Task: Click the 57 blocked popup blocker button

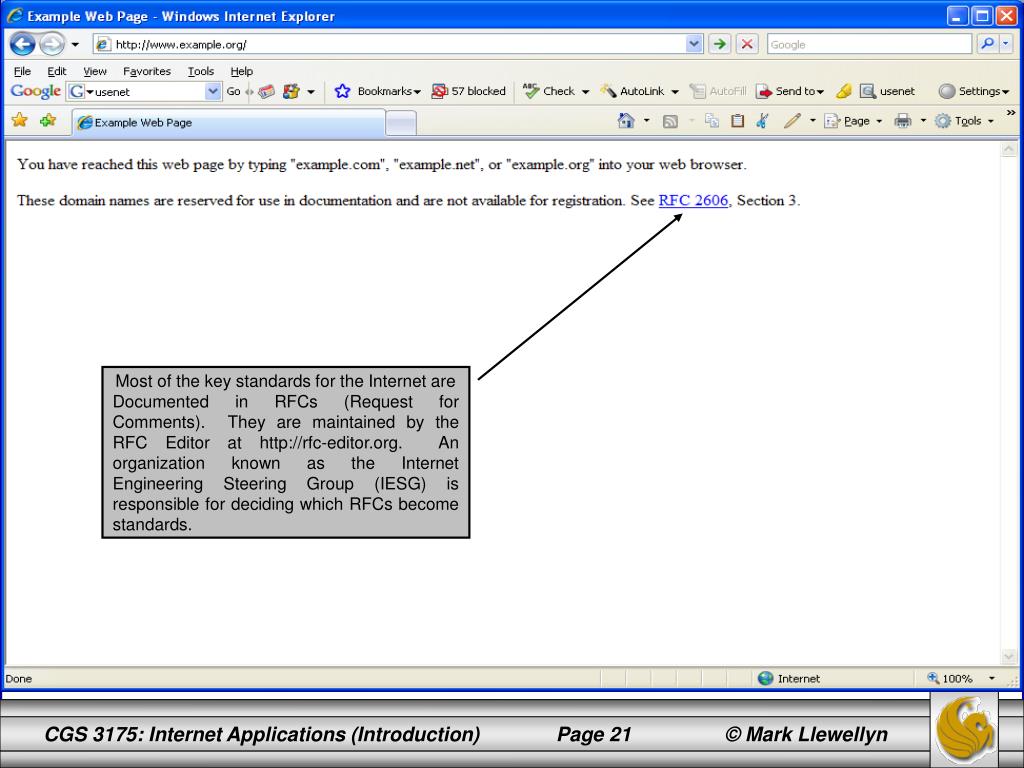Action: (x=469, y=91)
